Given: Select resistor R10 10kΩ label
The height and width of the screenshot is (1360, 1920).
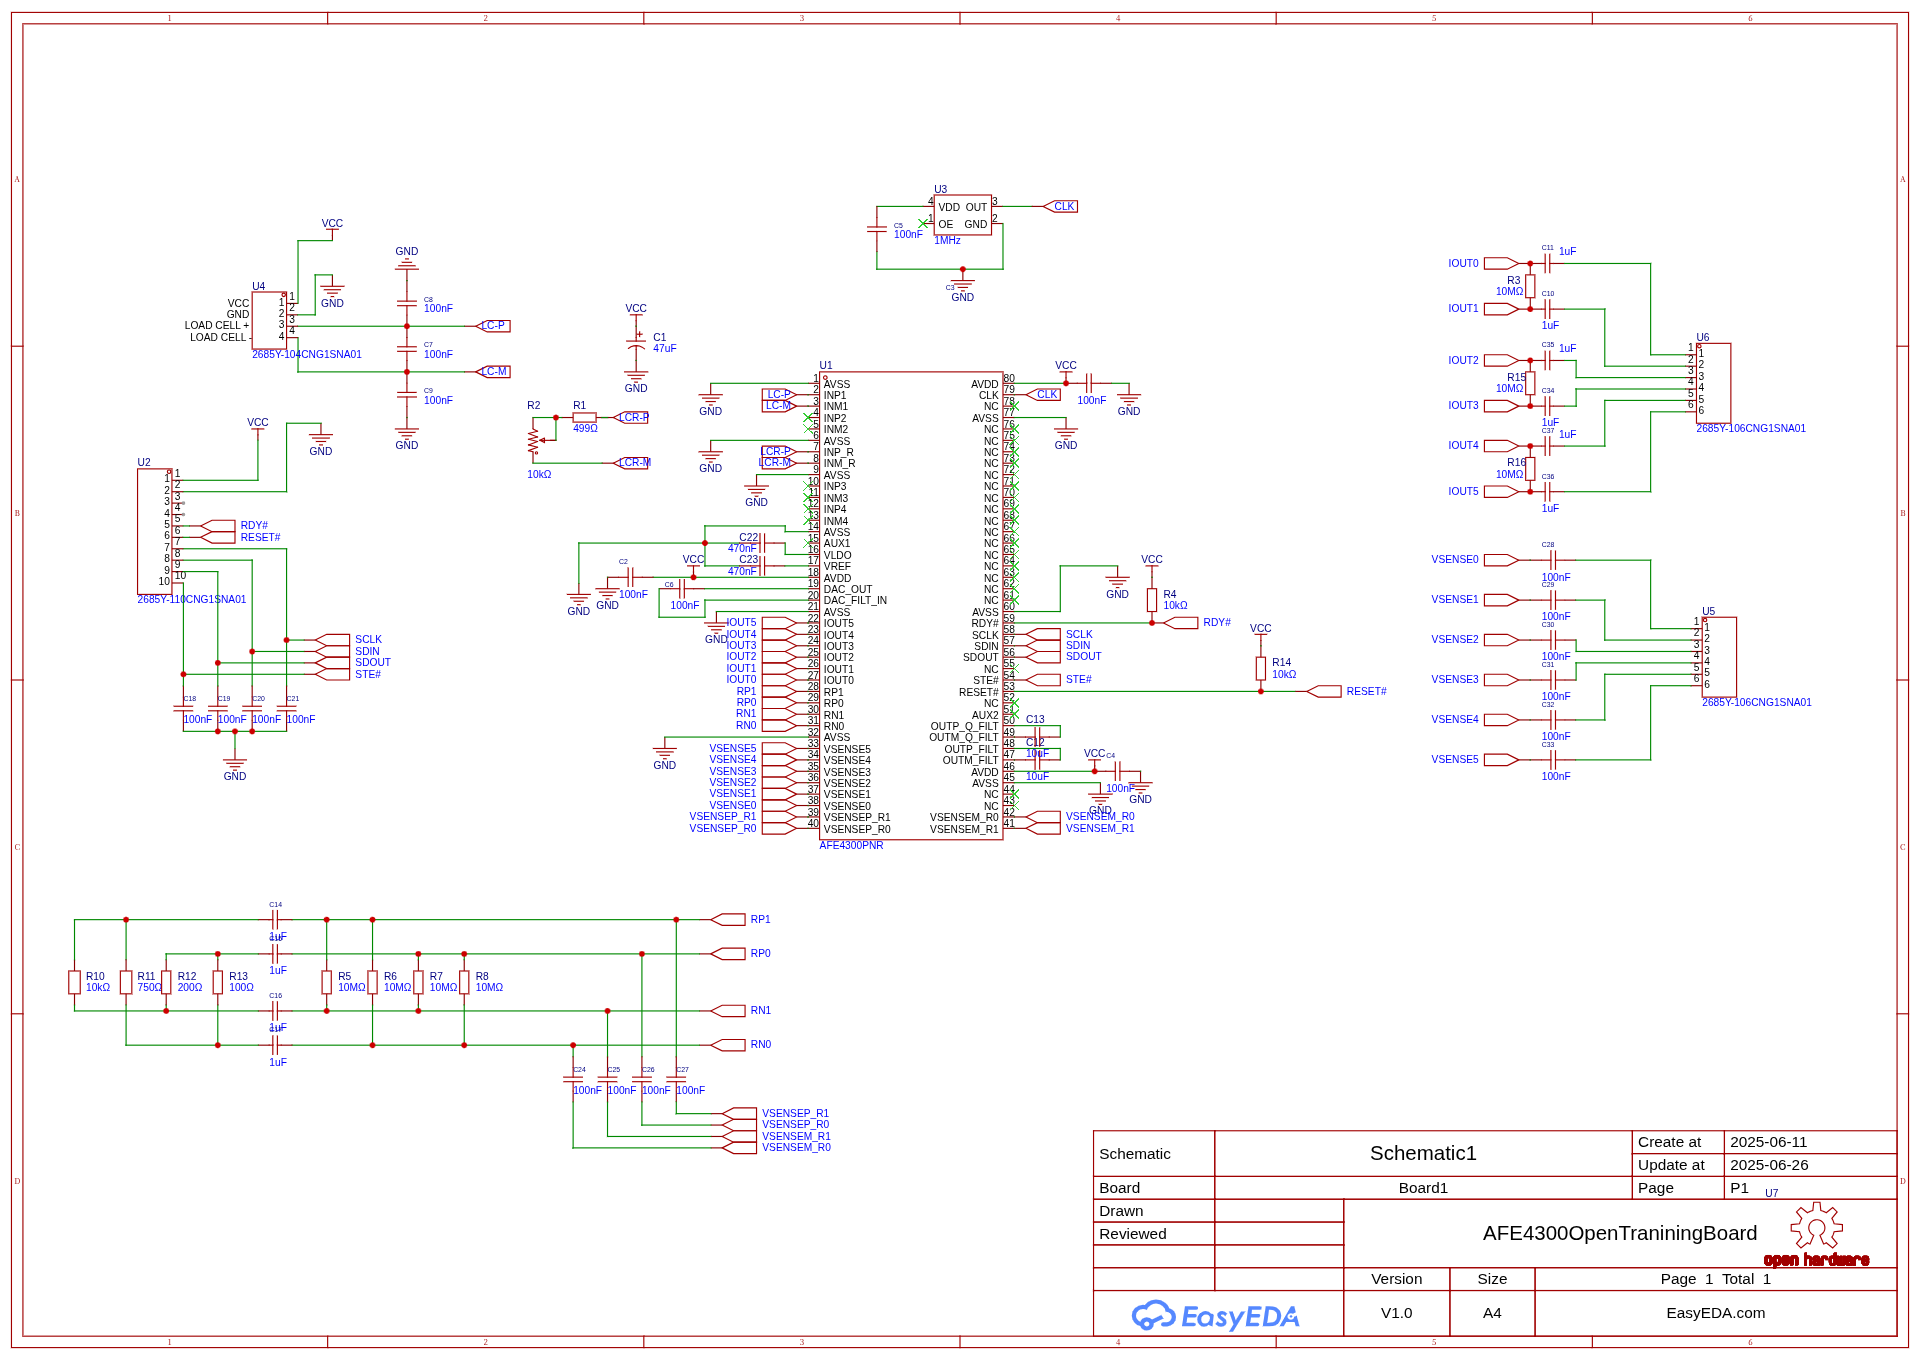Looking at the screenshot, I should click(x=98, y=988).
